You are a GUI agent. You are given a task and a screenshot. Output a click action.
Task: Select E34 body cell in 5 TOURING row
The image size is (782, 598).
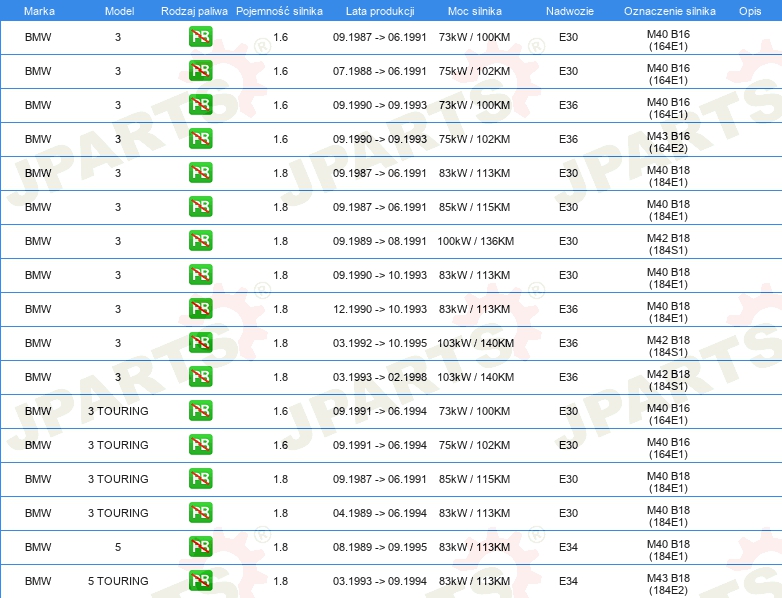pyautogui.click(x=568, y=581)
